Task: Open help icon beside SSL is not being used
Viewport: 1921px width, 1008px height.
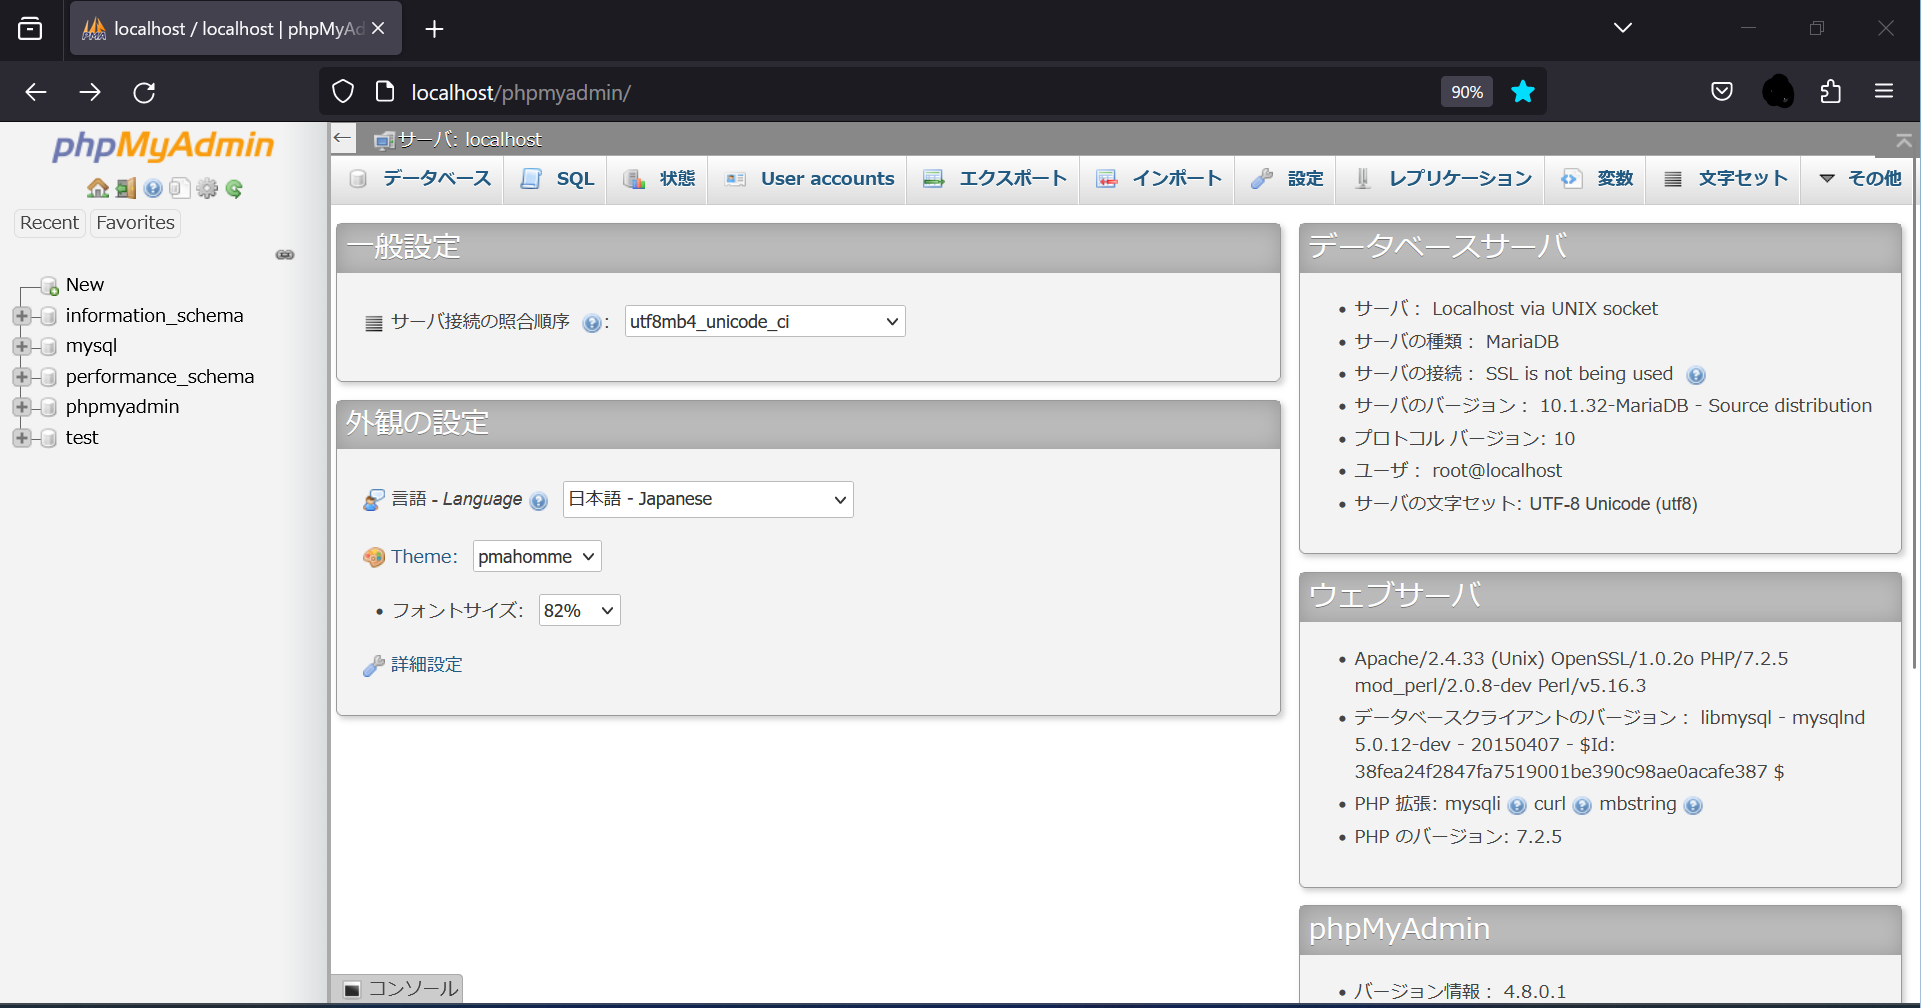Action: [x=1696, y=375]
